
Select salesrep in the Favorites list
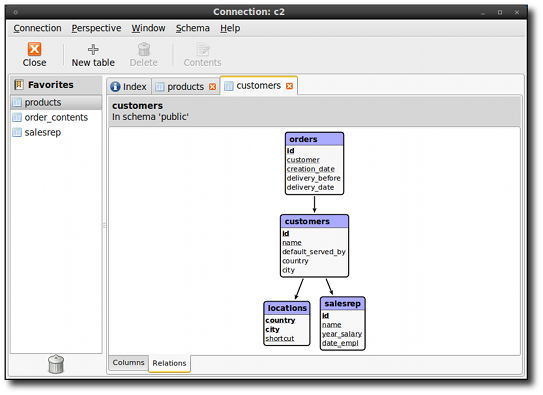coord(56,132)
